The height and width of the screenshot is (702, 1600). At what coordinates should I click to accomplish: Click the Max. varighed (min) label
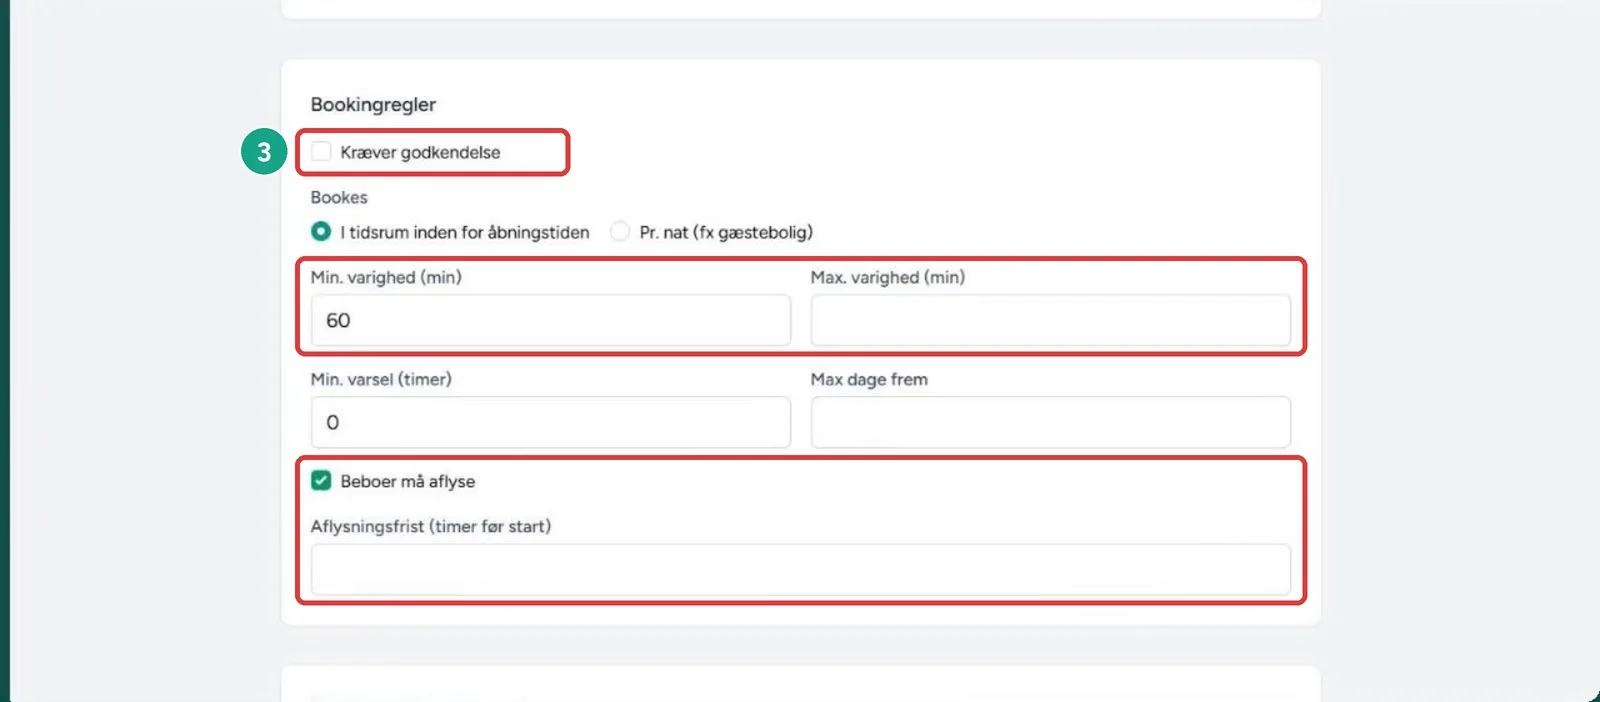coord(888,277)
